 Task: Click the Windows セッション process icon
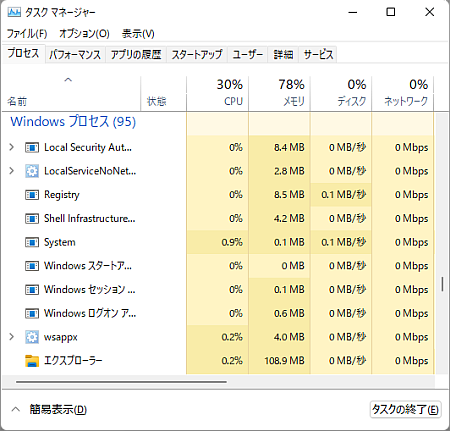[32, 290]
